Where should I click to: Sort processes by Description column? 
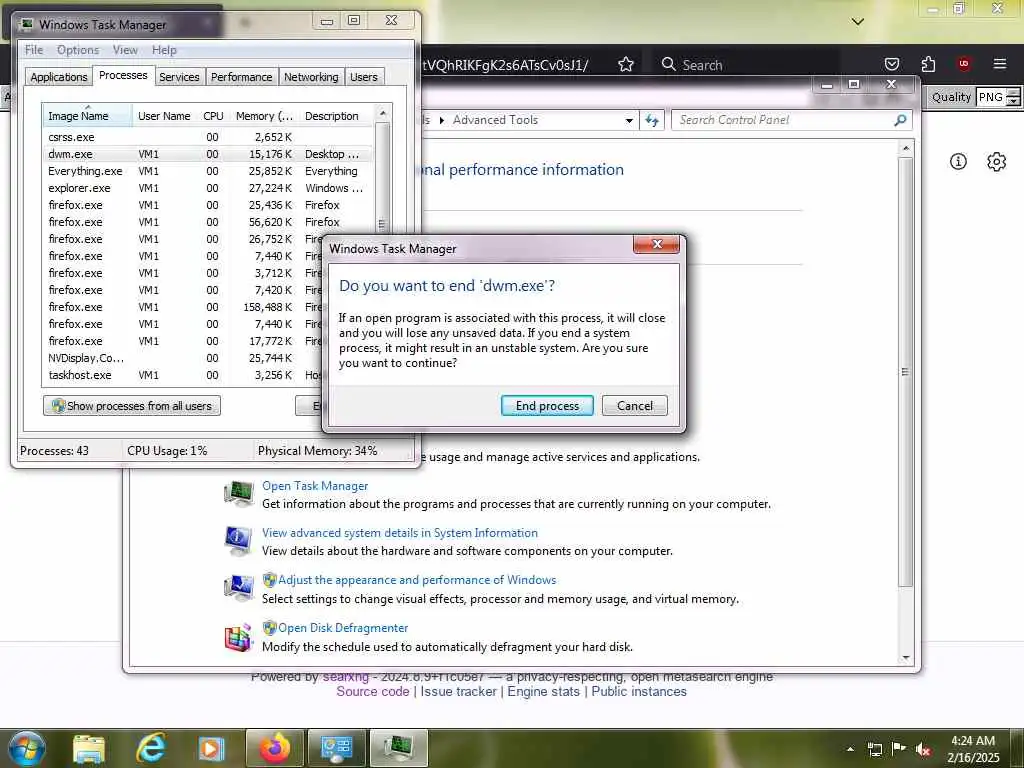[x=336, y=116]
